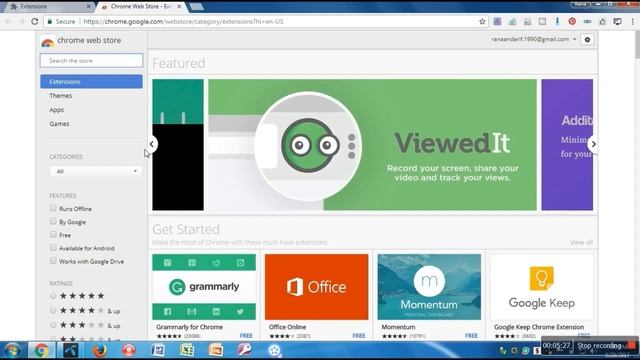Viewport: 640px width, 360px height.
Task: Select three stars & up rating
Action: (x=53, y=325)
